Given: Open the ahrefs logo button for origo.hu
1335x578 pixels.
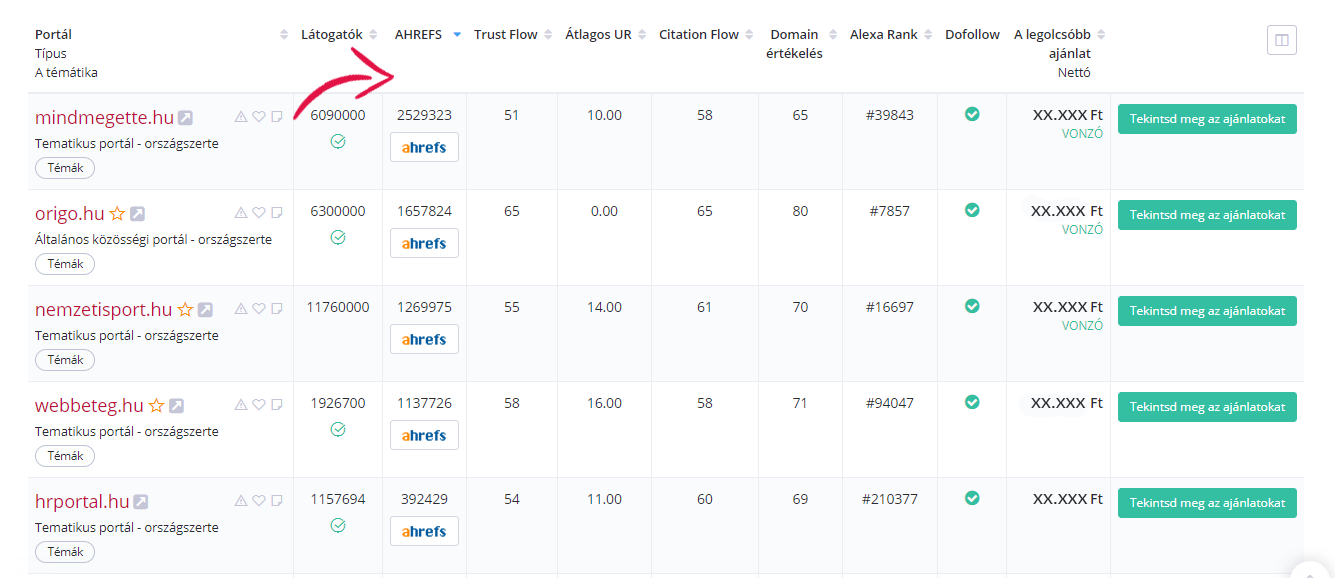Looking at the screenshot, I should coord(424,243).
